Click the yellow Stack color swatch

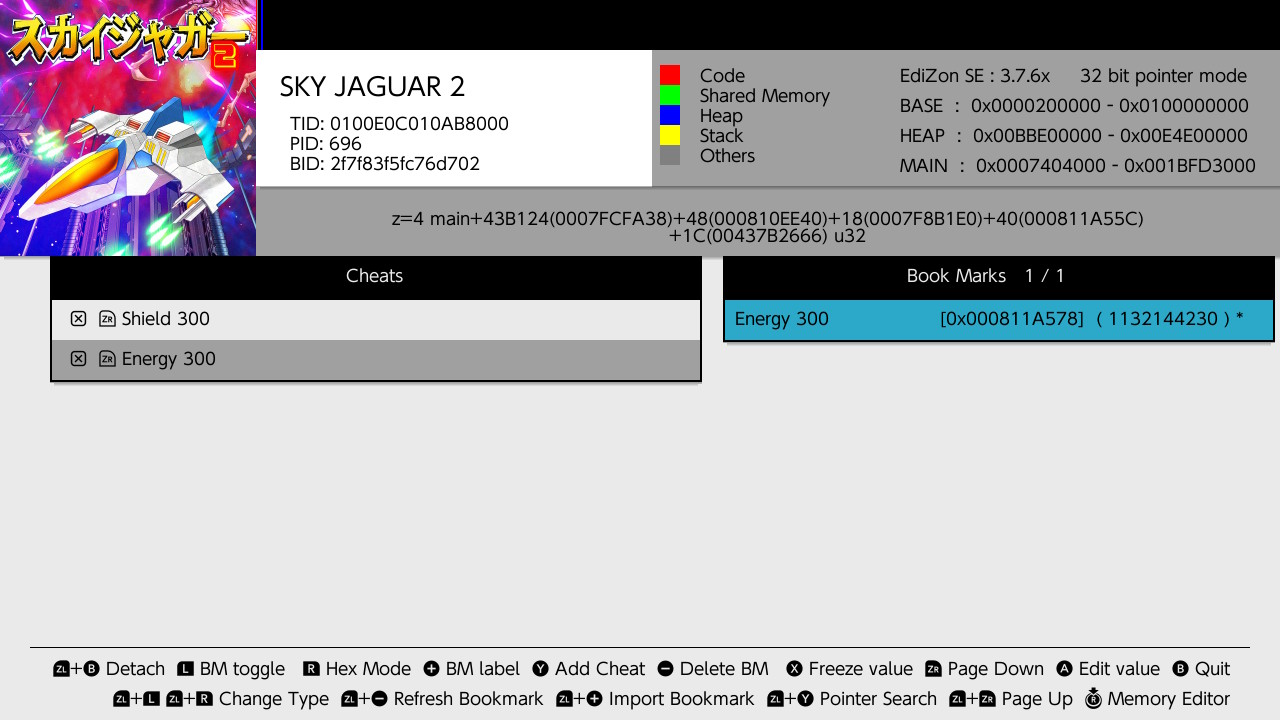pyautogui.click(x=670, y=135)
